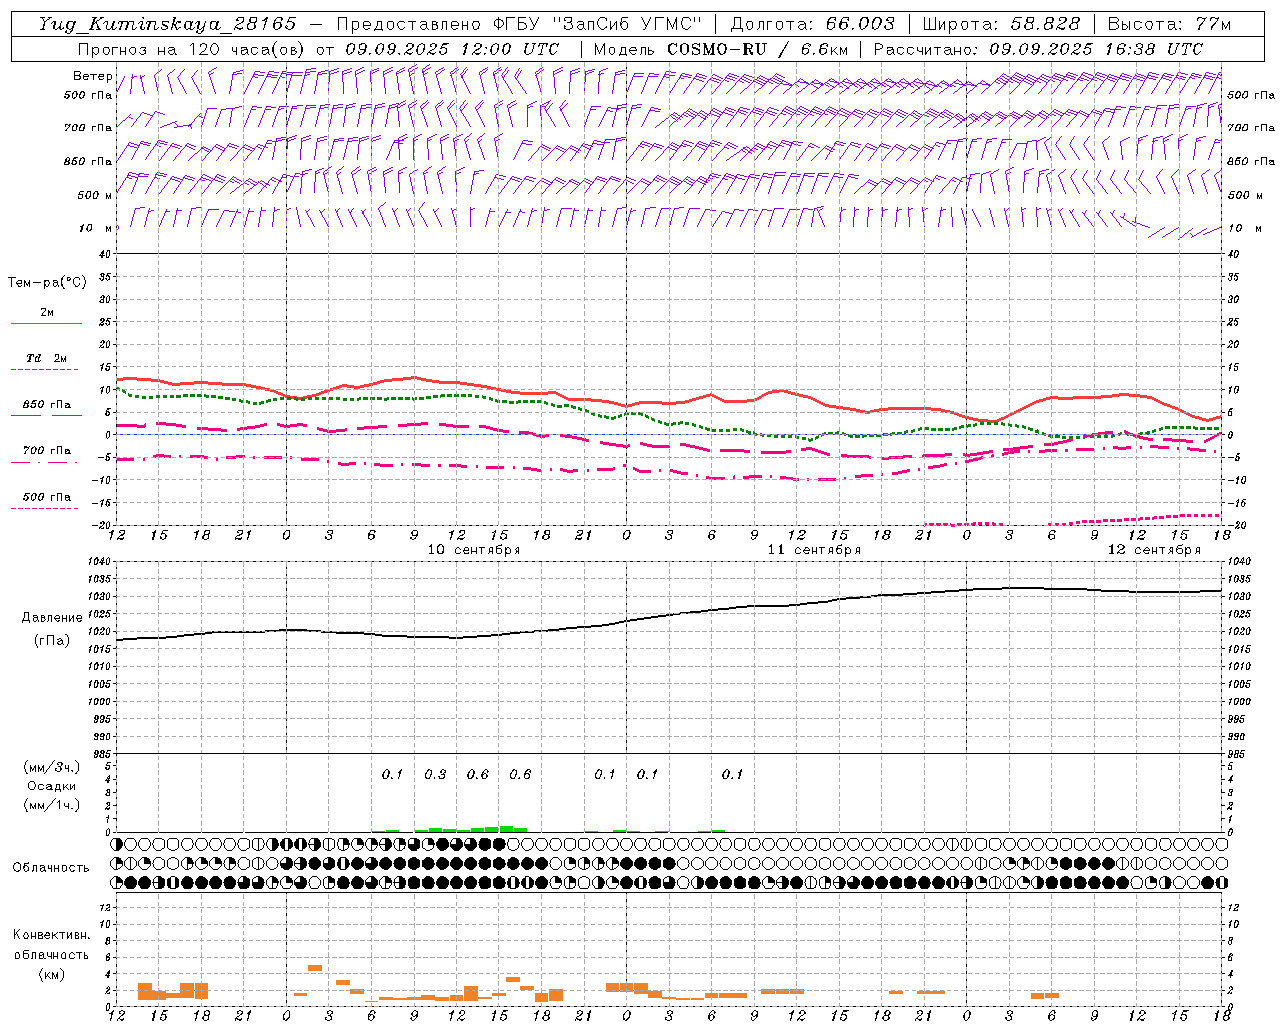The image size is (1280, 1024).
Task: Click the Широта: 58.828 value
Action: pyautogui.click(x=1001, y=24)
